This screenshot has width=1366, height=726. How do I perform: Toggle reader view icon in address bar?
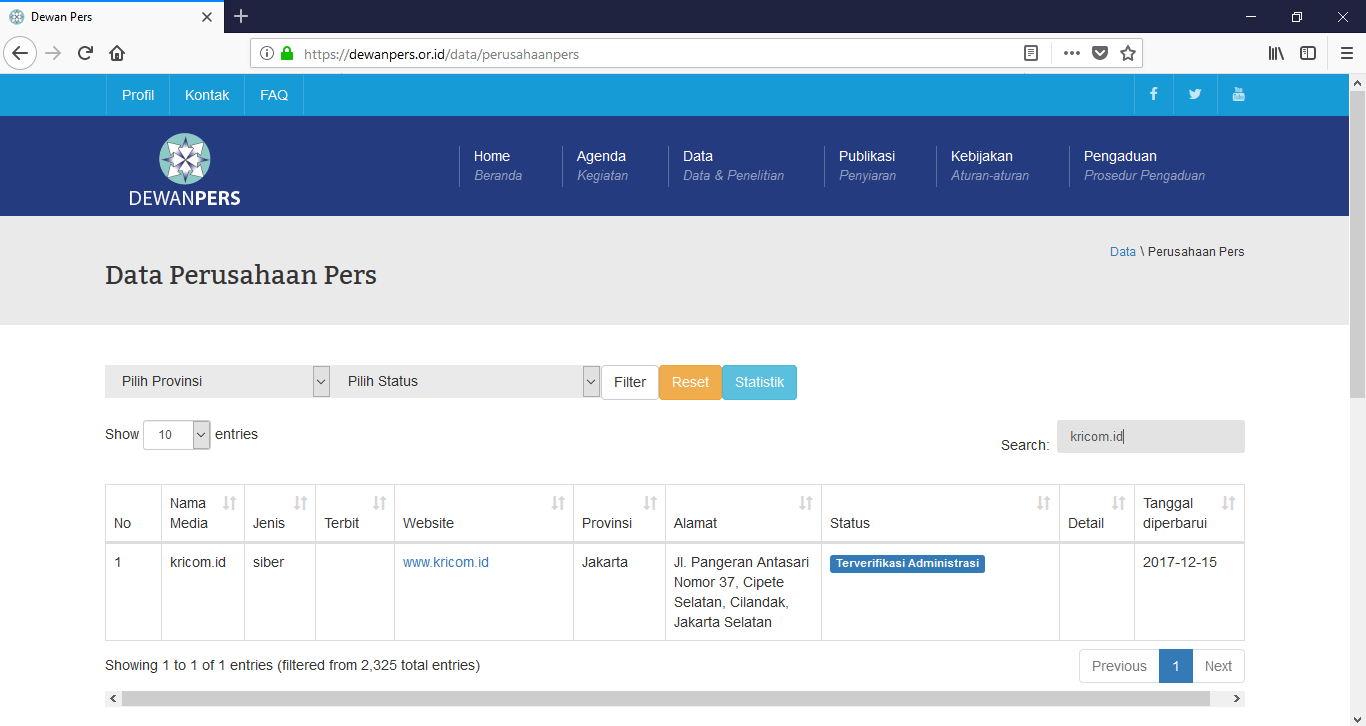click(1031, 54)
